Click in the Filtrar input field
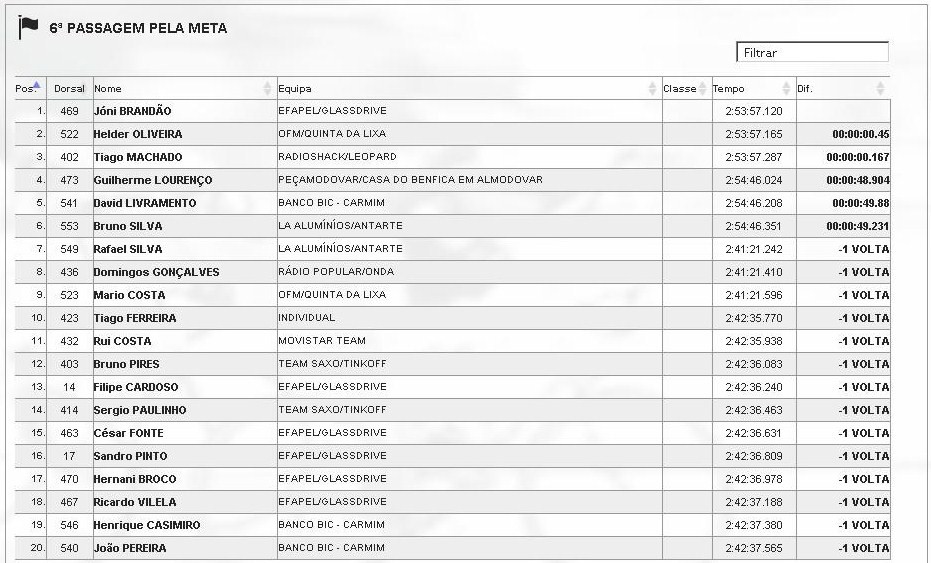 (812, 53)
